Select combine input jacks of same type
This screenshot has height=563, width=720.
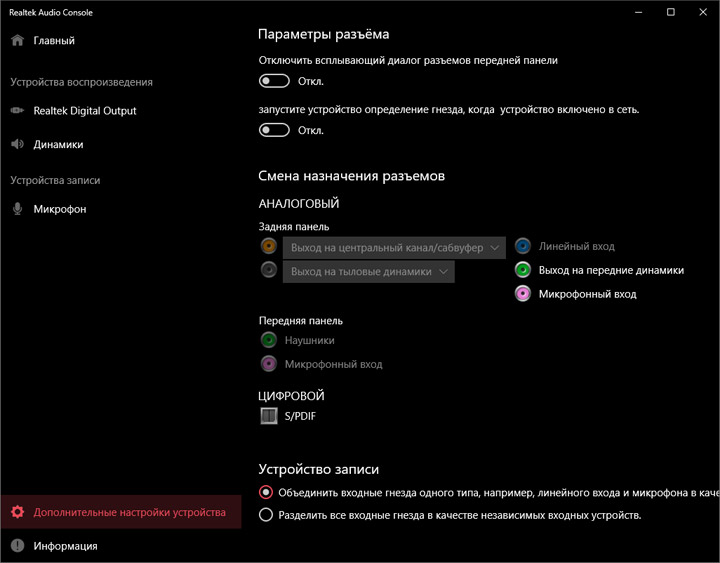265,492
